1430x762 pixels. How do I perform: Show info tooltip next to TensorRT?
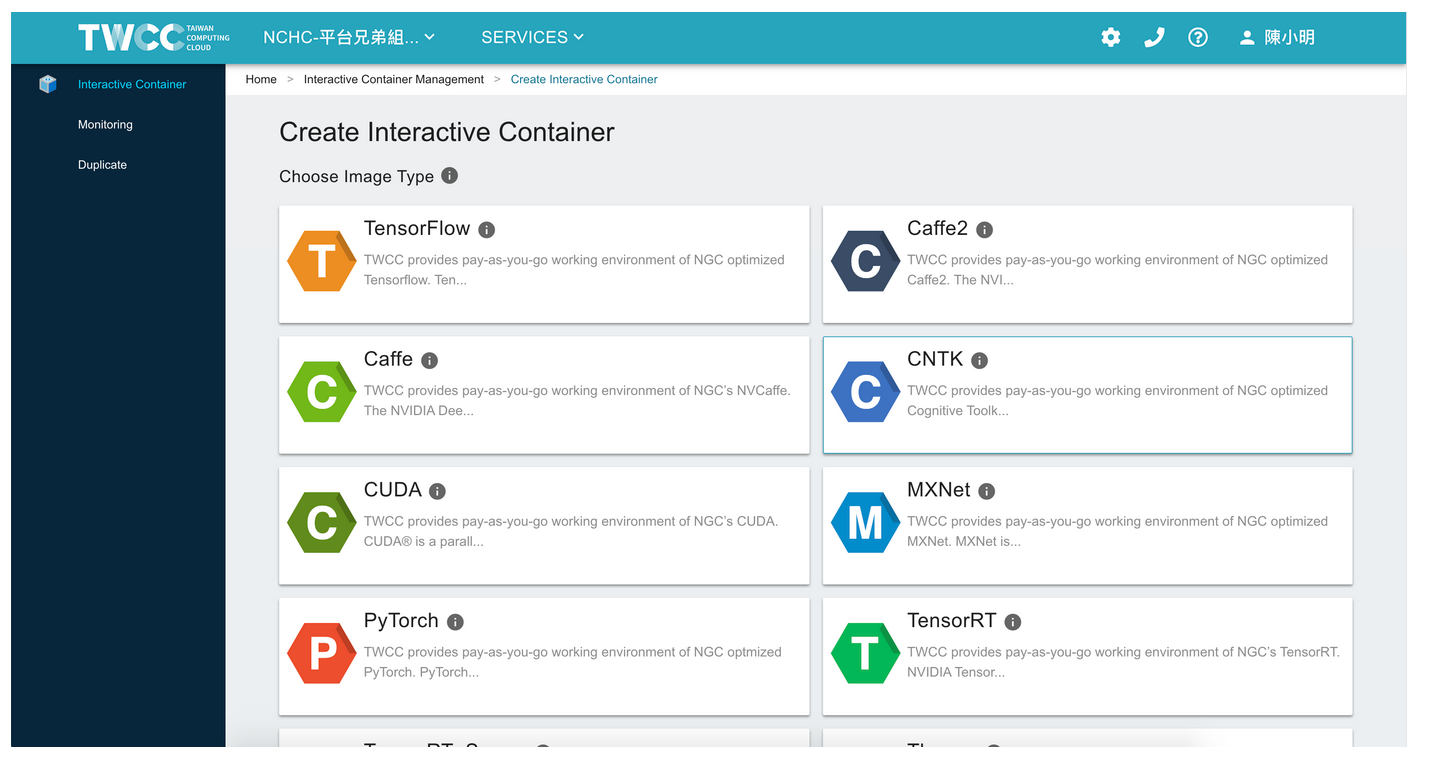coord(1013,622)
